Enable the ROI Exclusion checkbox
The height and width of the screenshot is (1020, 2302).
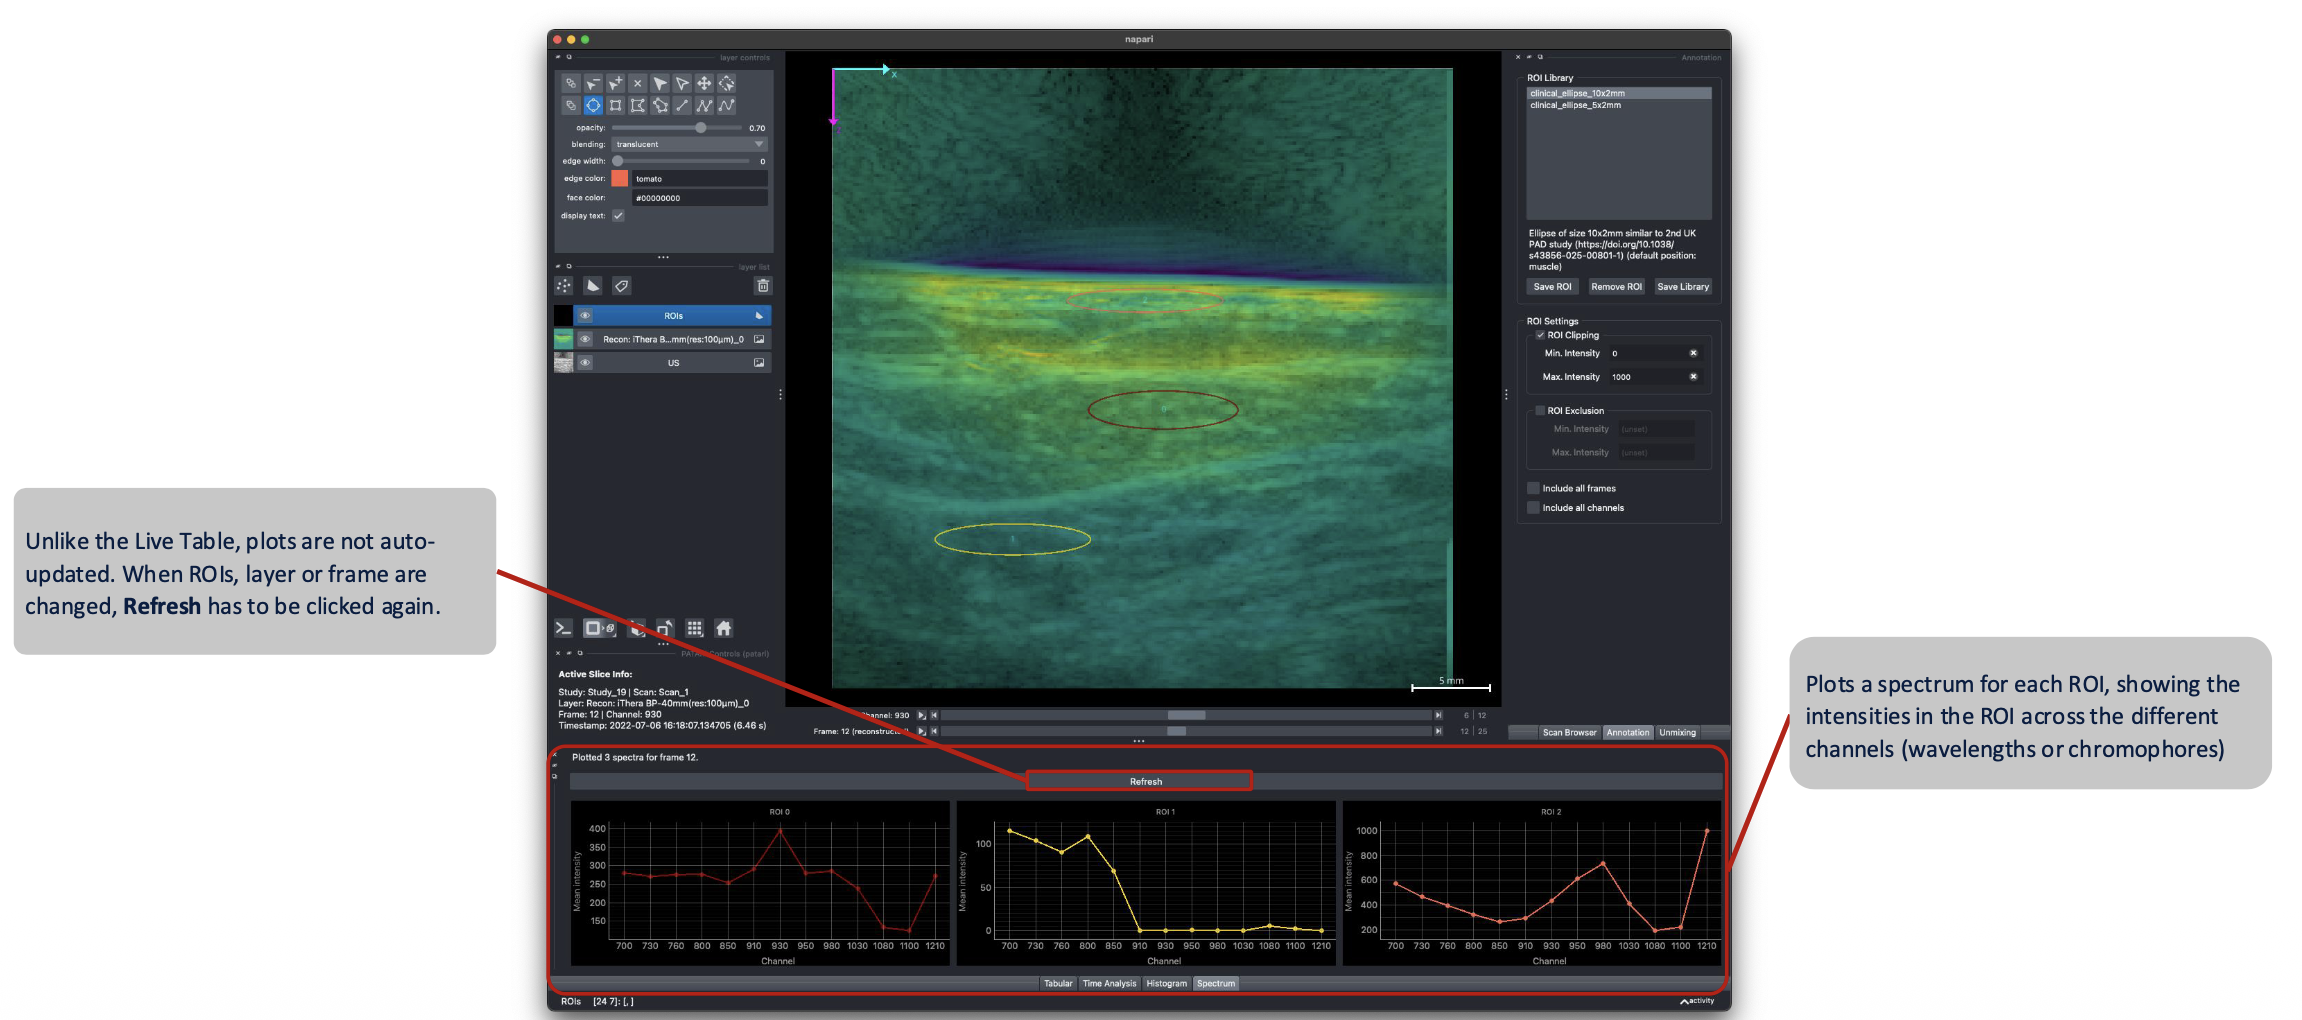point(1540,411)
